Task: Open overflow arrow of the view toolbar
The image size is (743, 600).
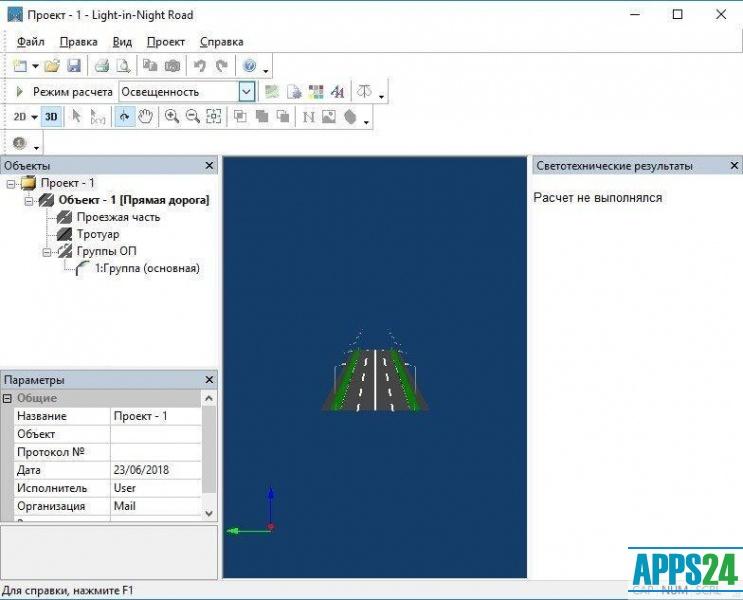Action: pyautogui.click(x=366, y=122)
